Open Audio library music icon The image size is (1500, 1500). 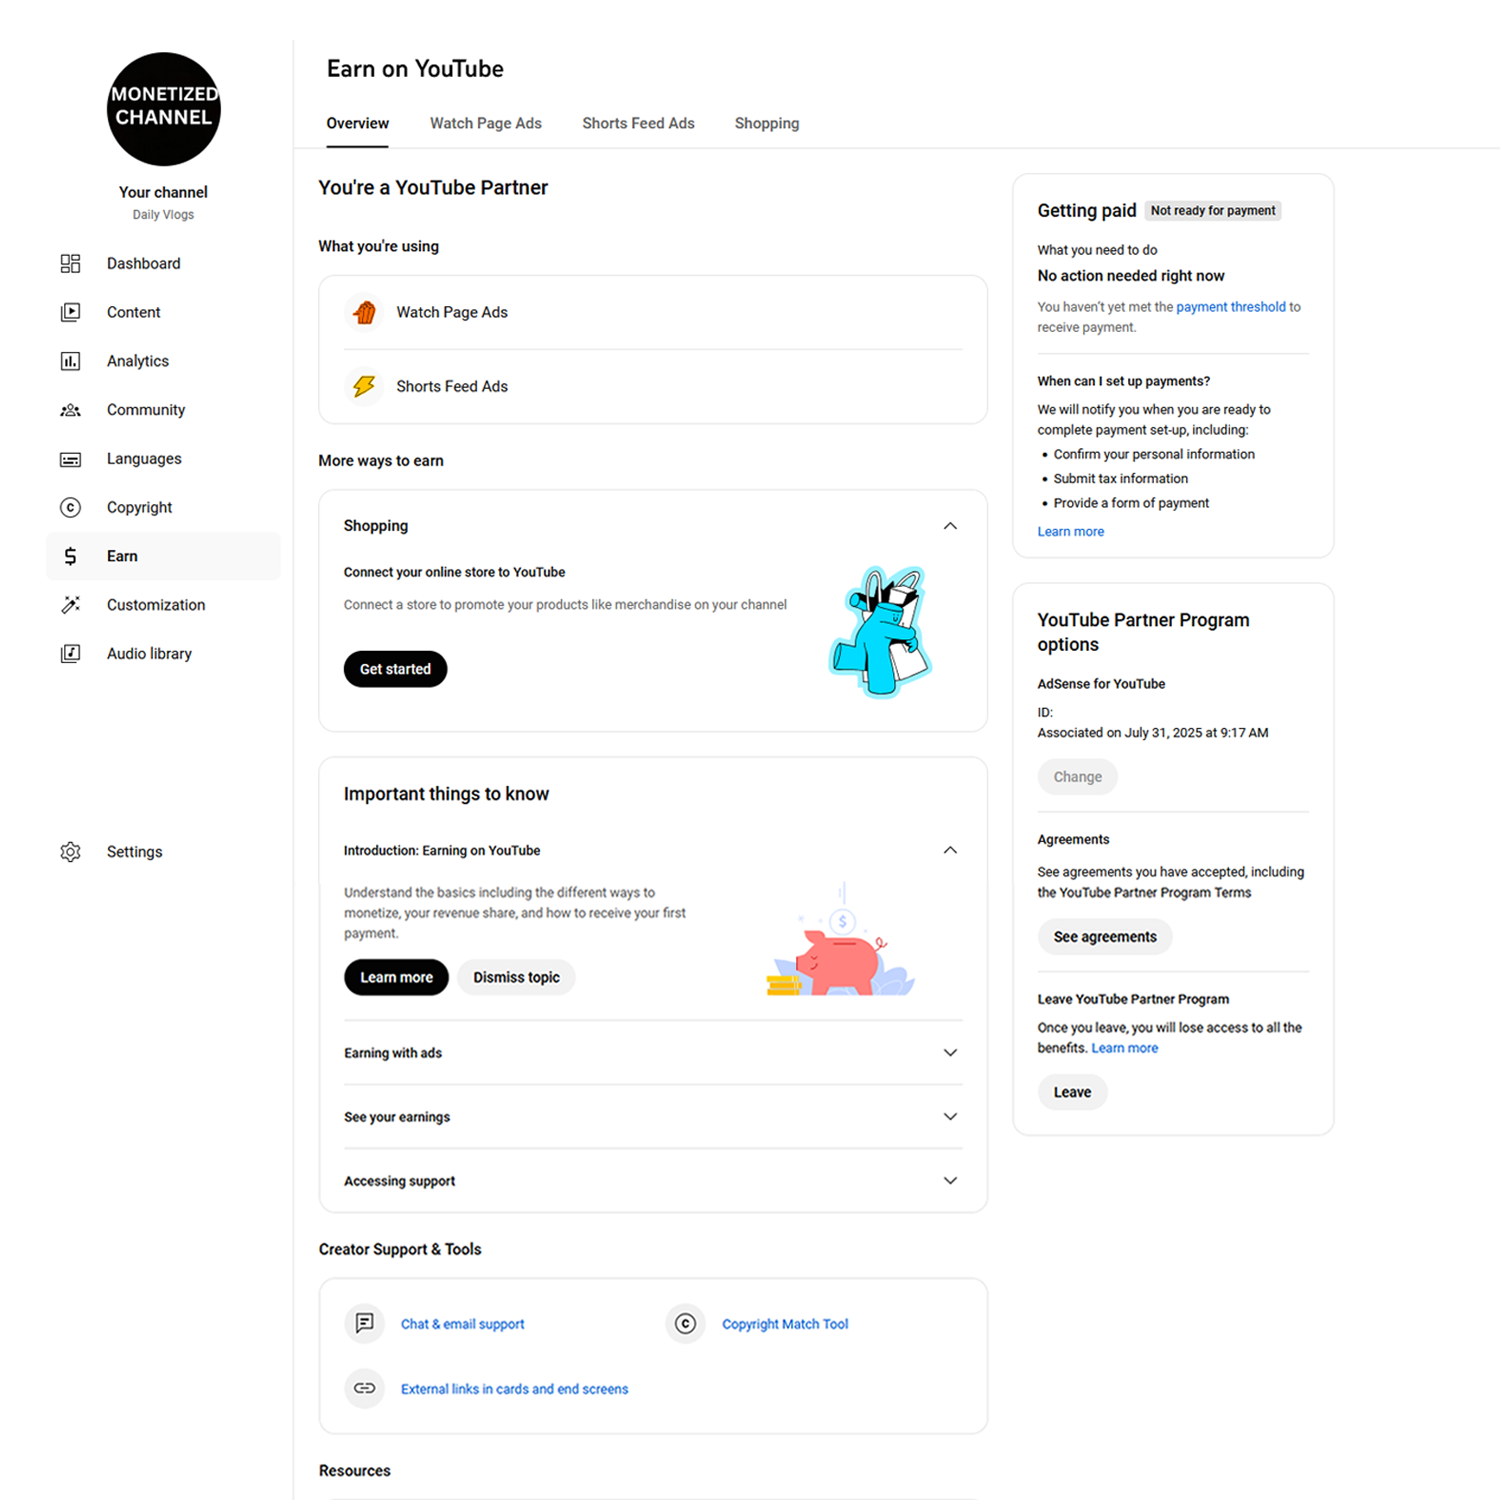pyautogui.click(x=70, y=654)
